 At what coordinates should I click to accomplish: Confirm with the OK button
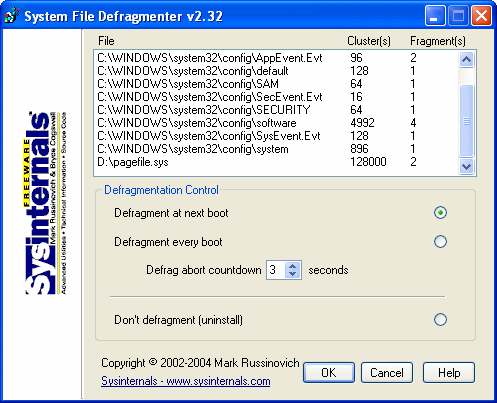pos(329,372)
